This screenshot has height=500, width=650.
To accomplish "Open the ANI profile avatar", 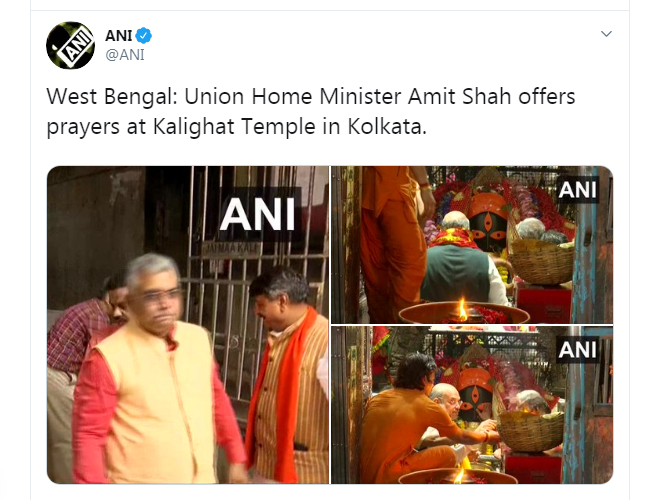I will [x=70, y=45].
